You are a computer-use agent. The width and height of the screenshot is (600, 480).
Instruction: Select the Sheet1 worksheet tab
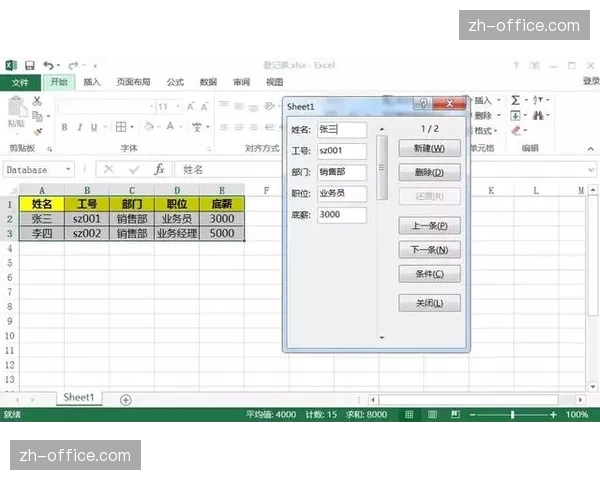(x=79, y=397)
